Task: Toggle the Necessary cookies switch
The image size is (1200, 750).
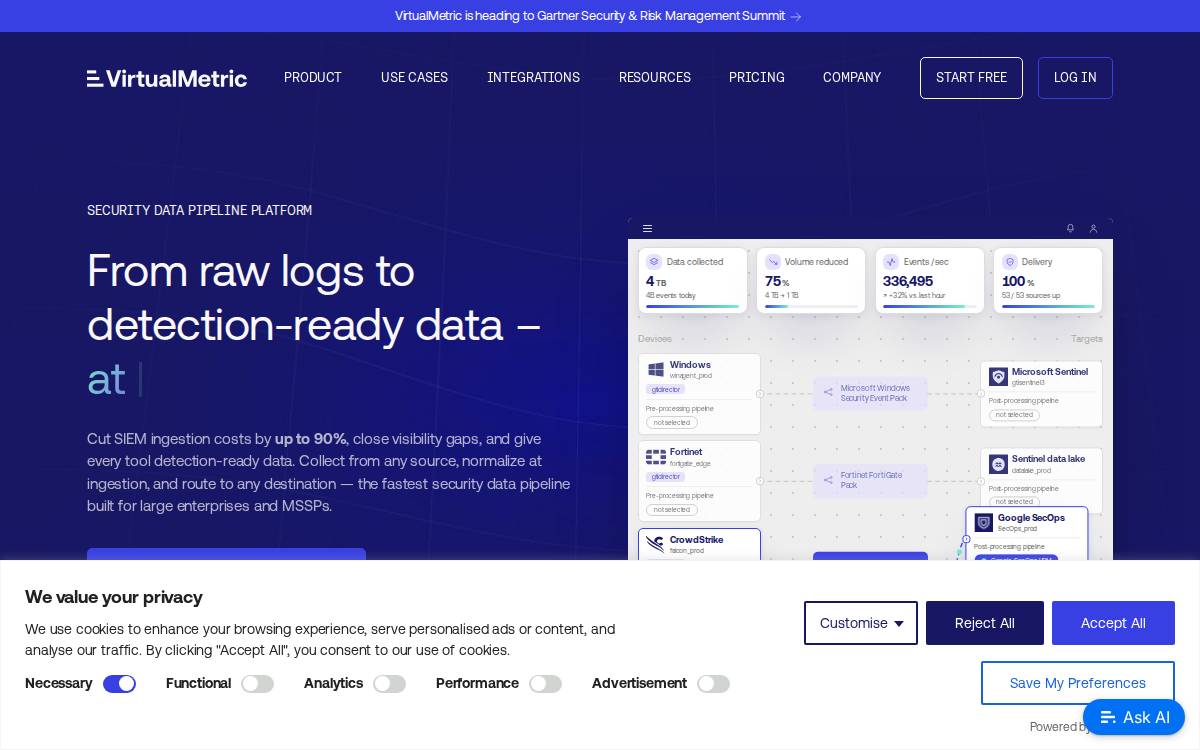Action: pos(119,684)
